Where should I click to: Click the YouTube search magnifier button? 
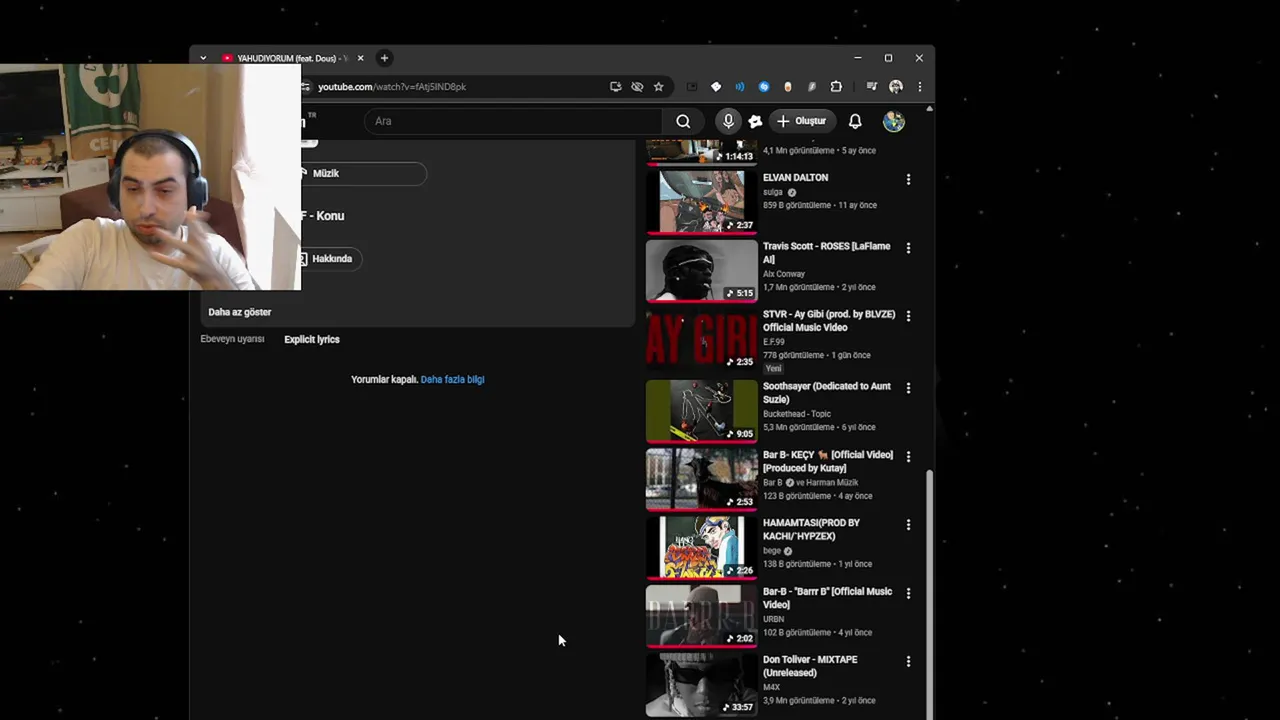683,121
